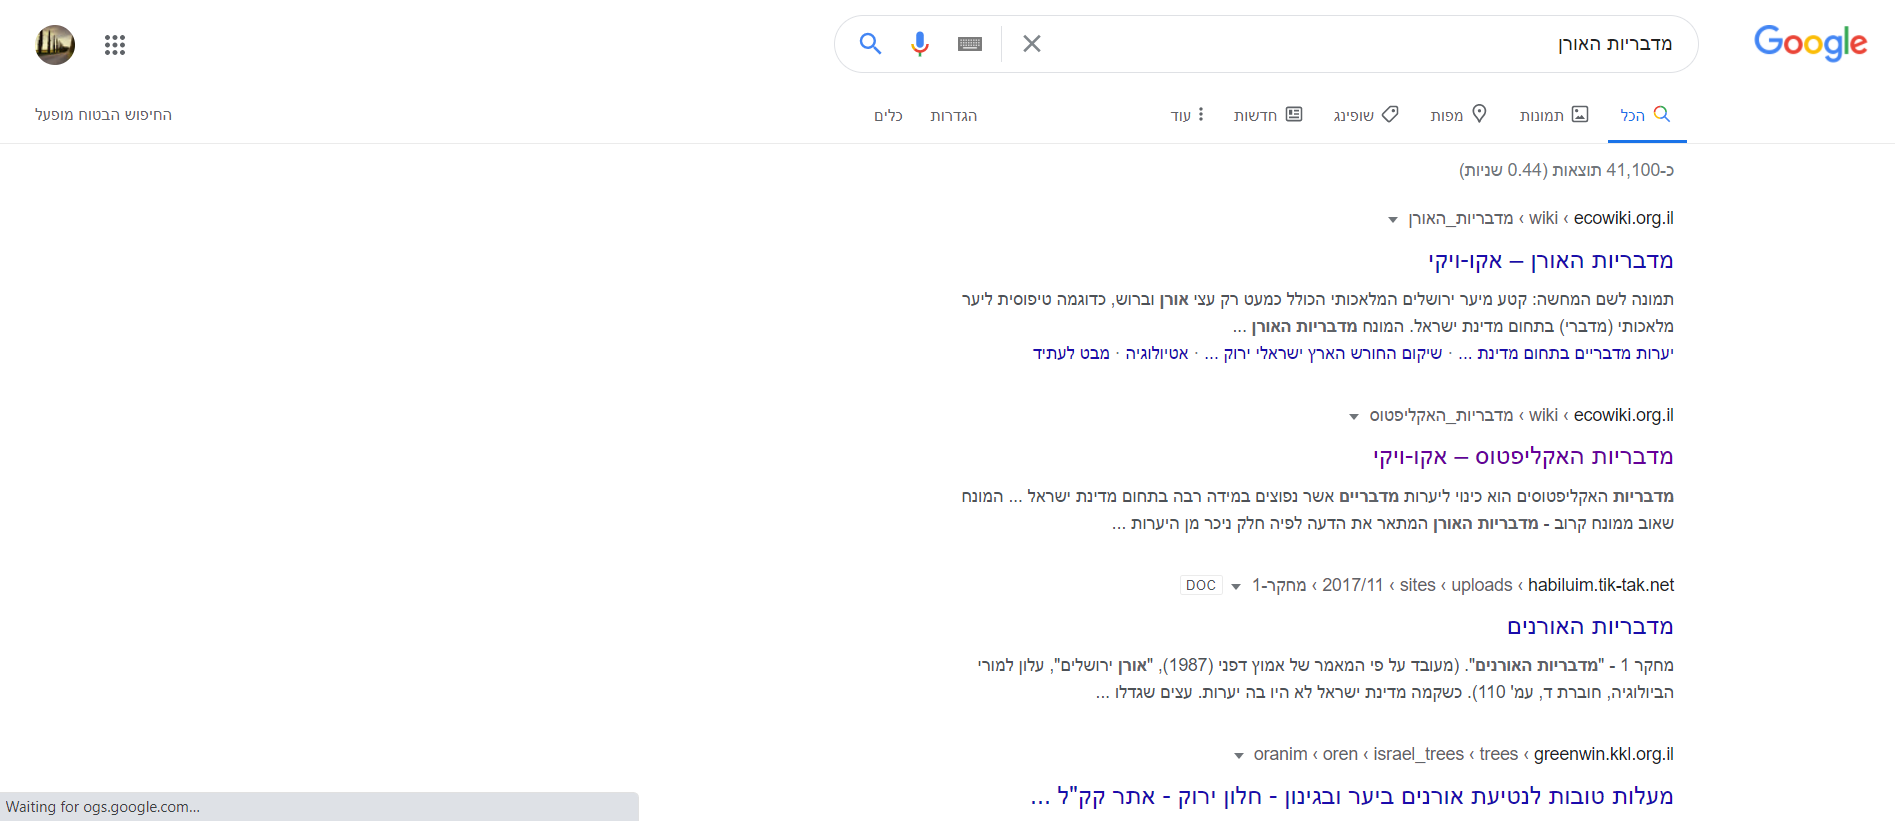Expand dropdown arrow beside מדבריות_האקליפטוס URL
Screen dimensions: 1895x825
(1354, 417)
